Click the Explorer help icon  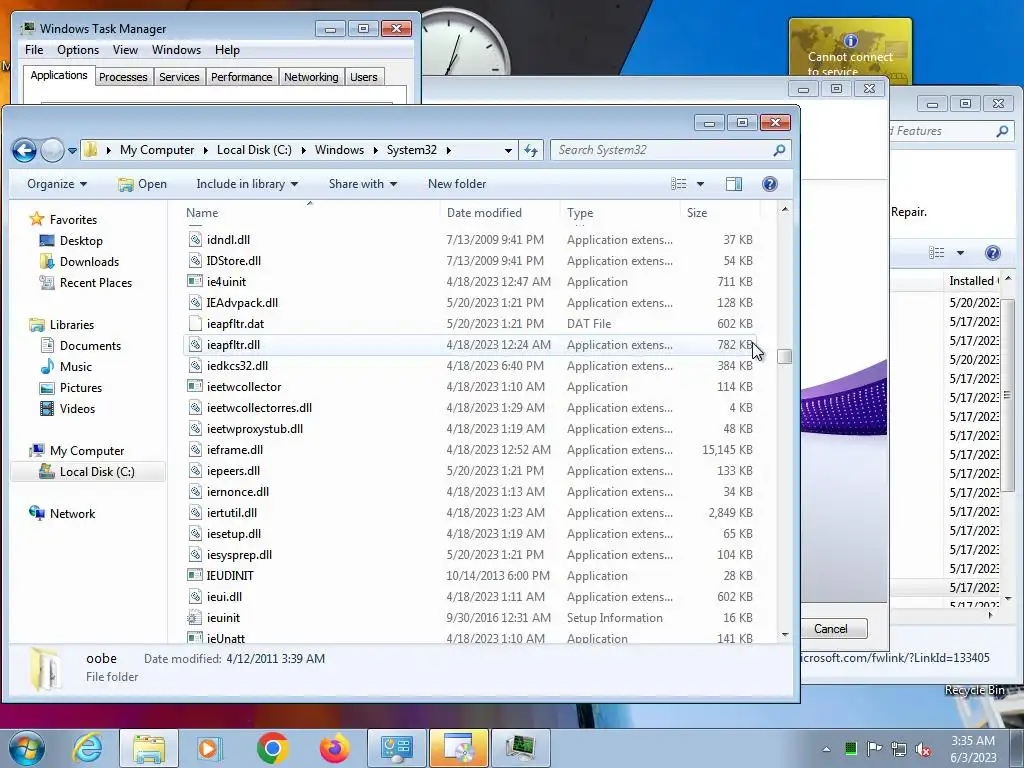click(x=770, y=184)
